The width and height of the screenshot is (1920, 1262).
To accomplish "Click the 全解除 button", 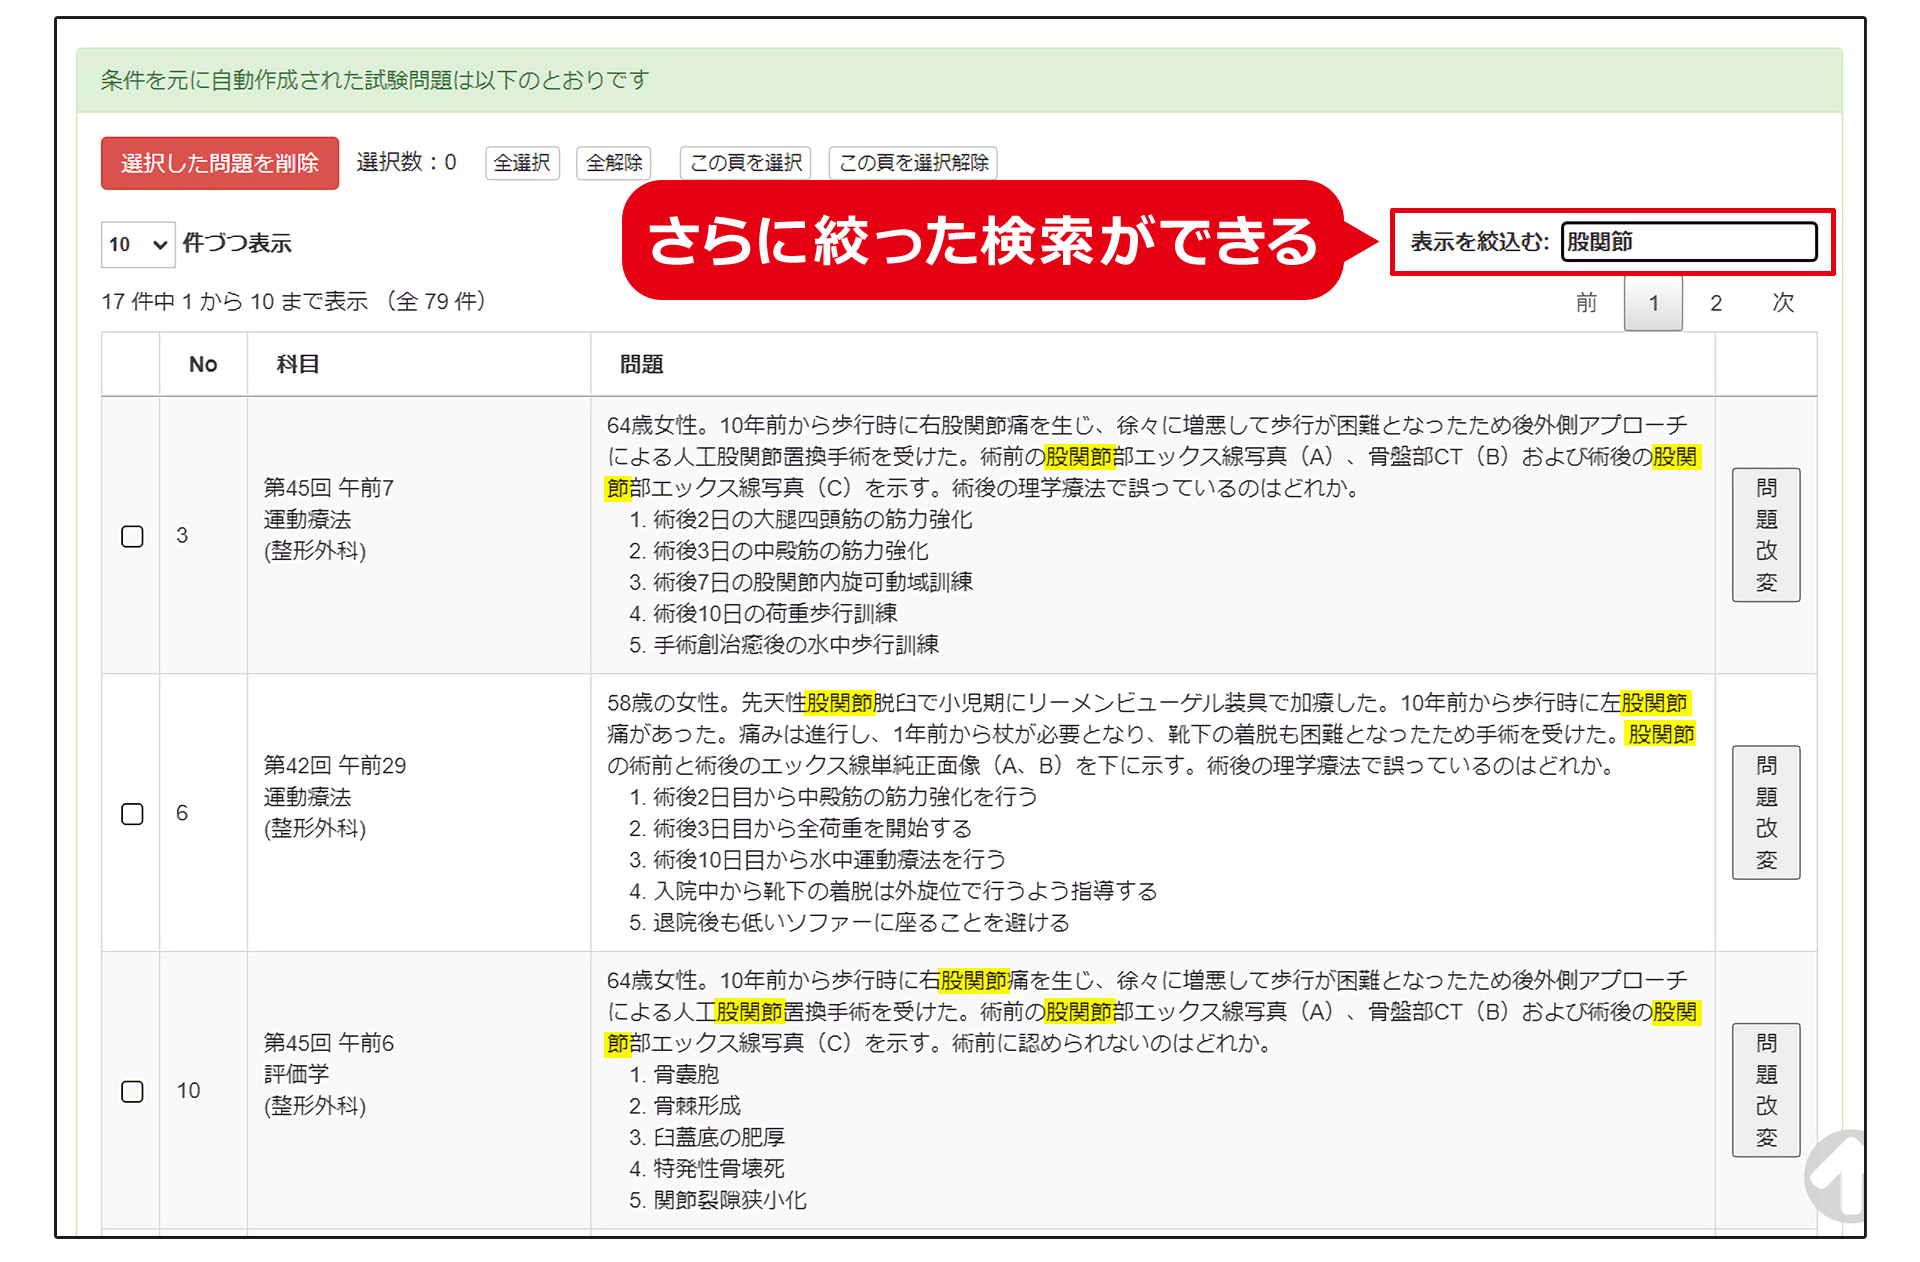I will 614,163.
